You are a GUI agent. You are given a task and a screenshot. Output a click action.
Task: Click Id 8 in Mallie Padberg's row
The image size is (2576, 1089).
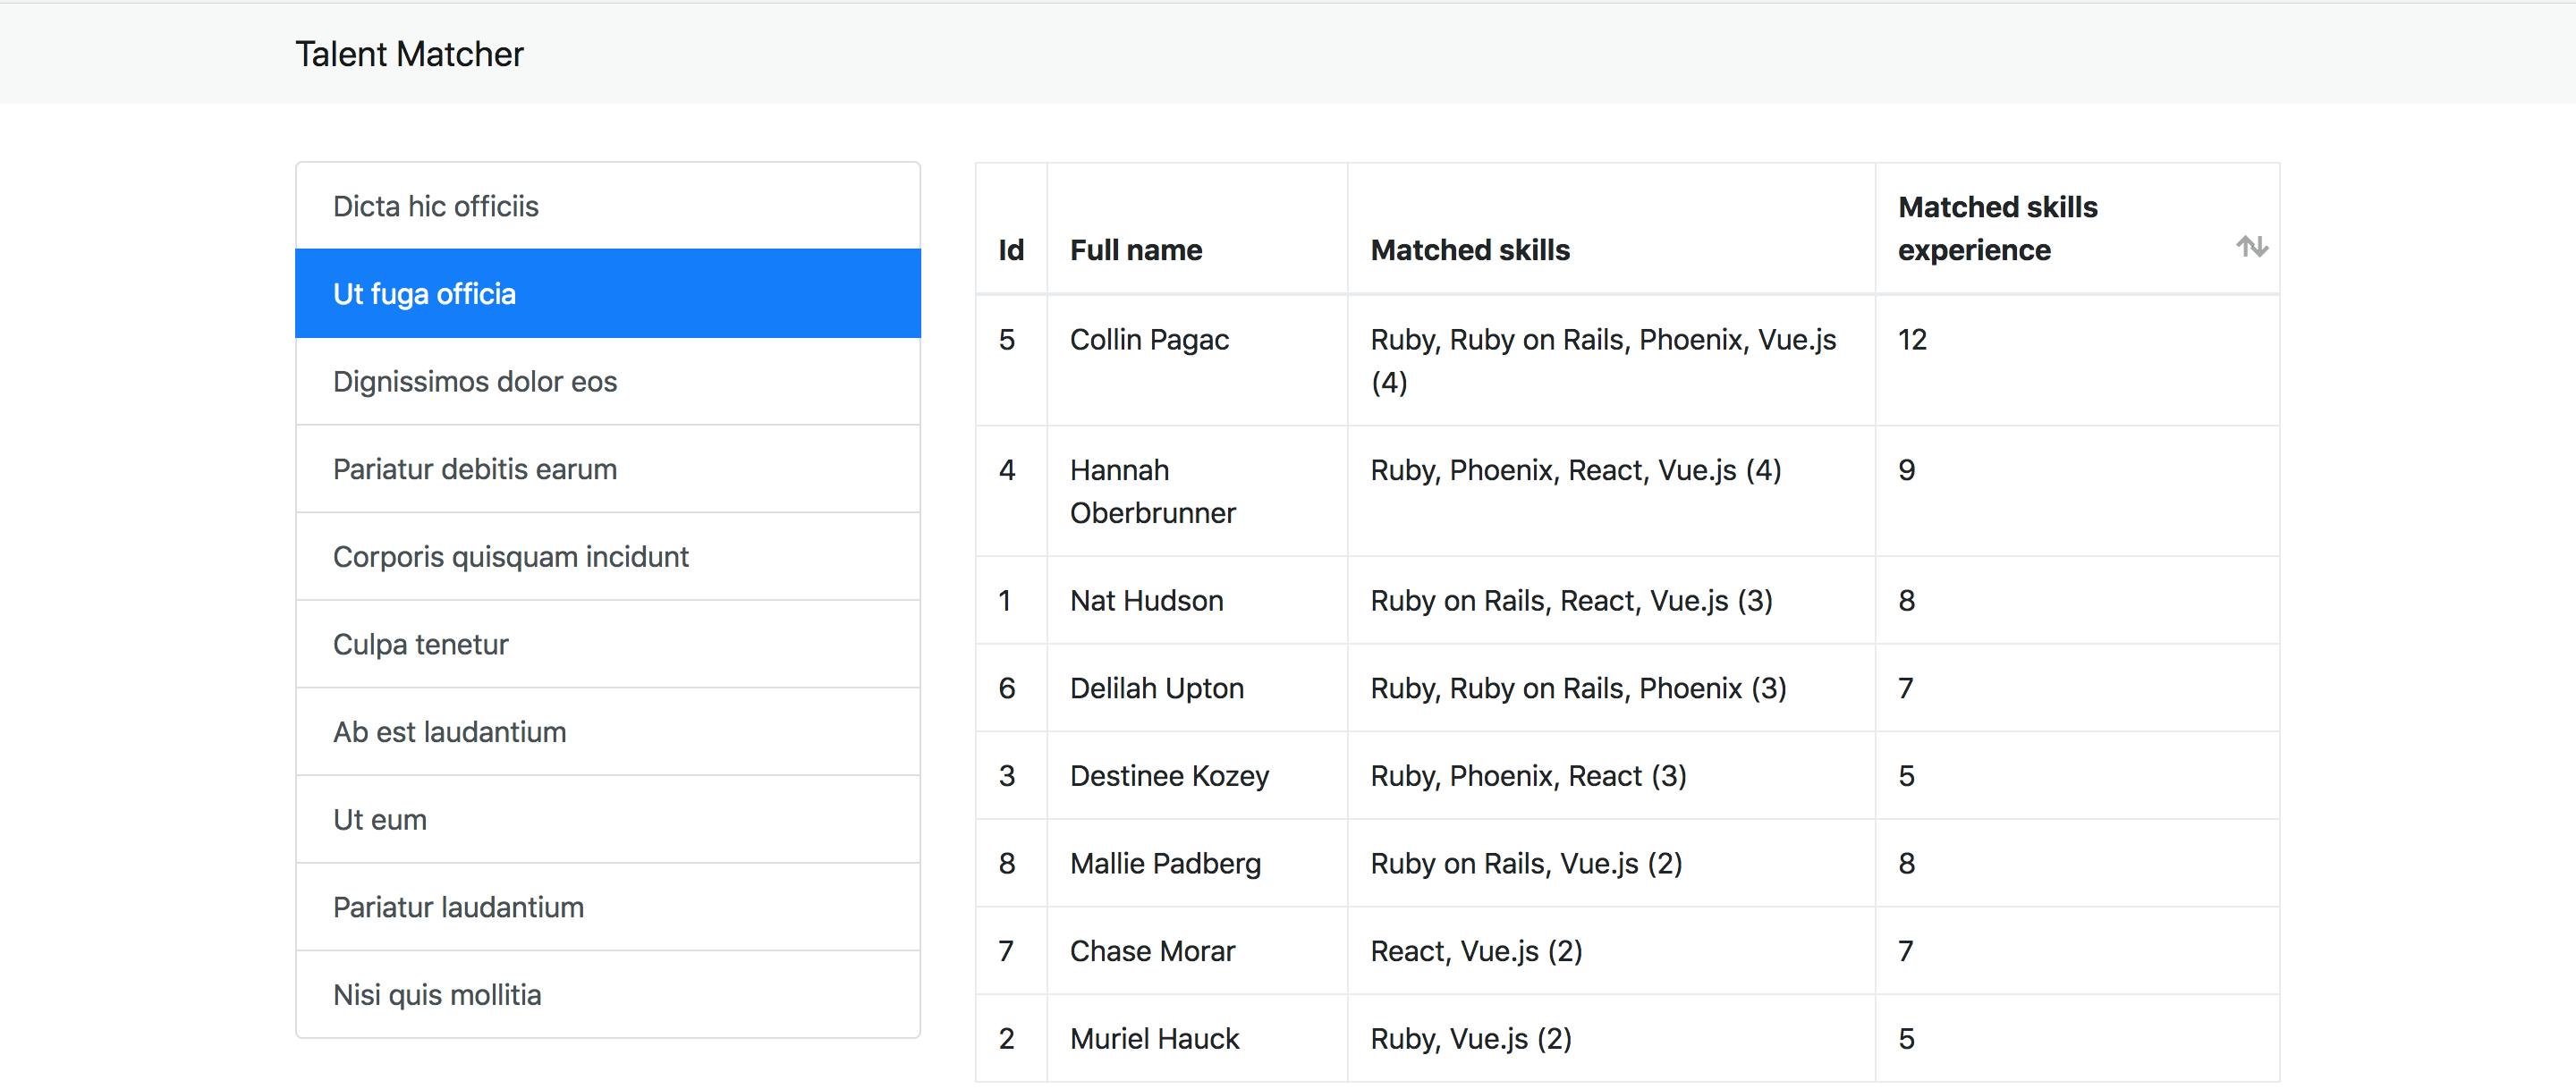click(1007, 863)
